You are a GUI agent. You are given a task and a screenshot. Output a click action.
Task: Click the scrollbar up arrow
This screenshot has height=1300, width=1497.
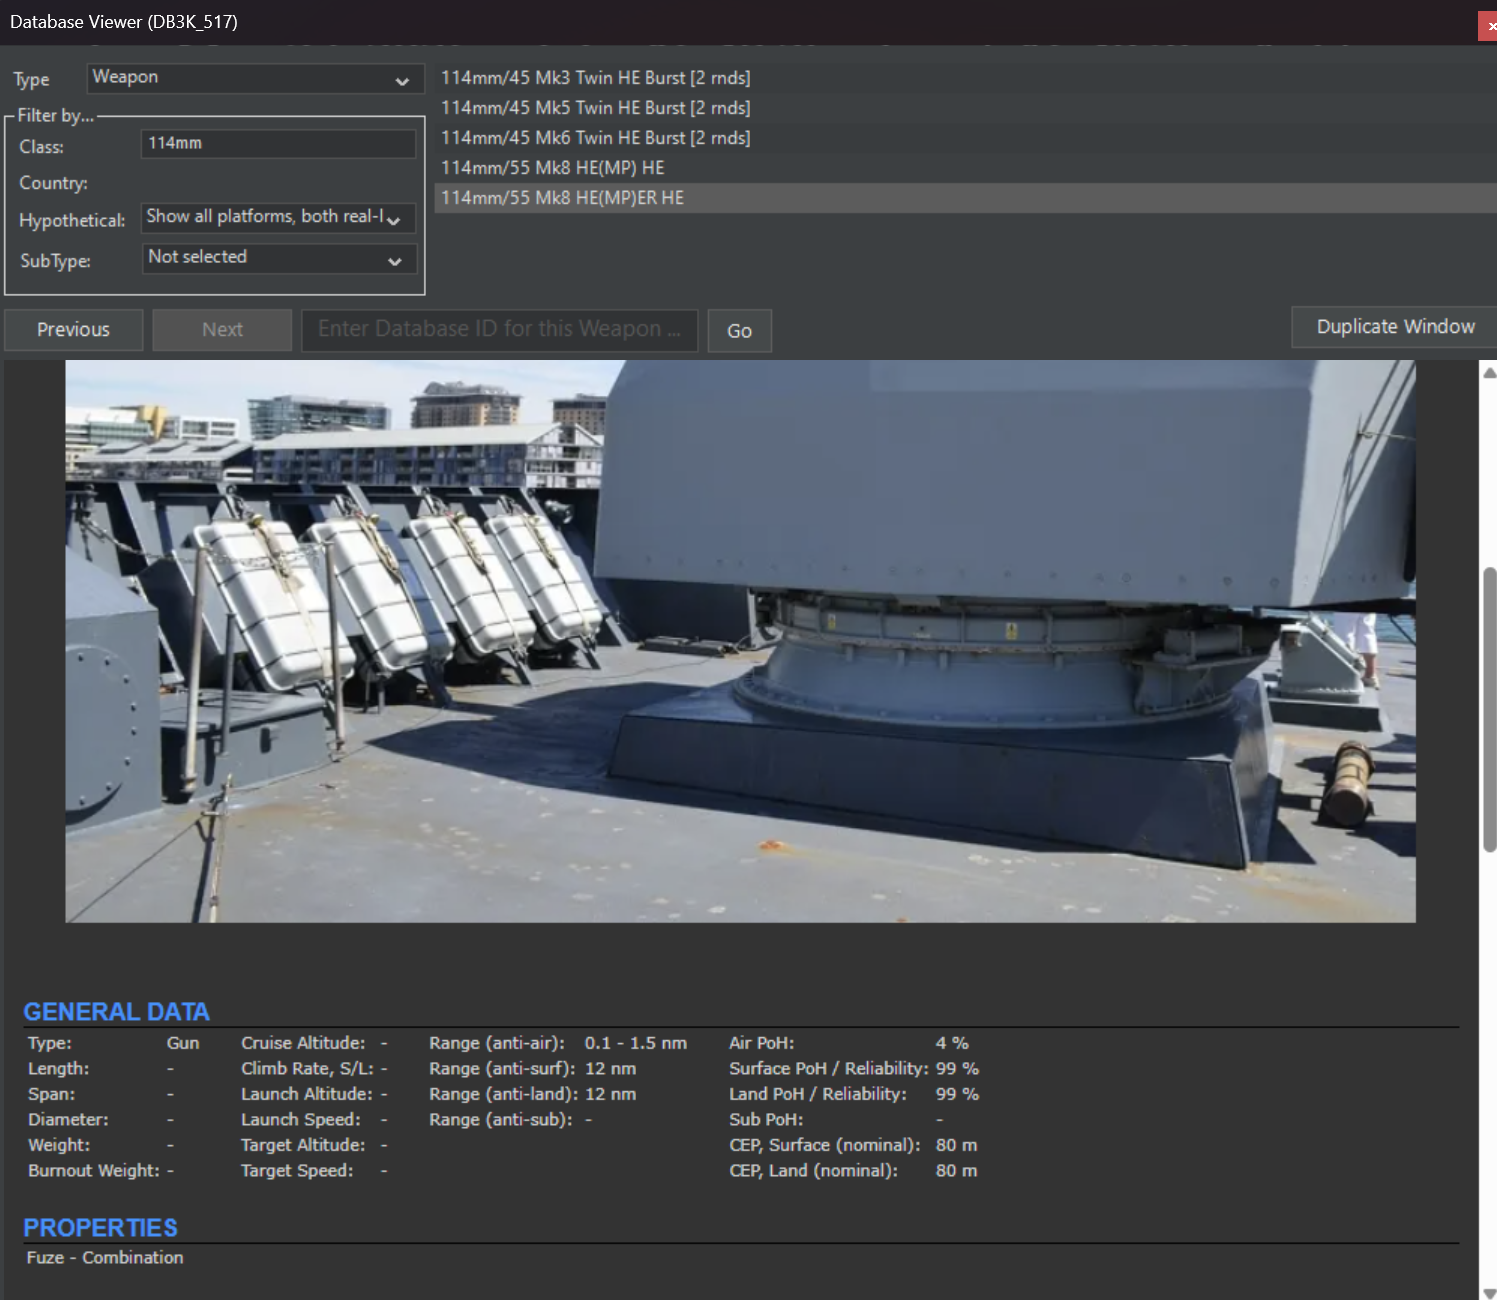[x=1489, y=373]
